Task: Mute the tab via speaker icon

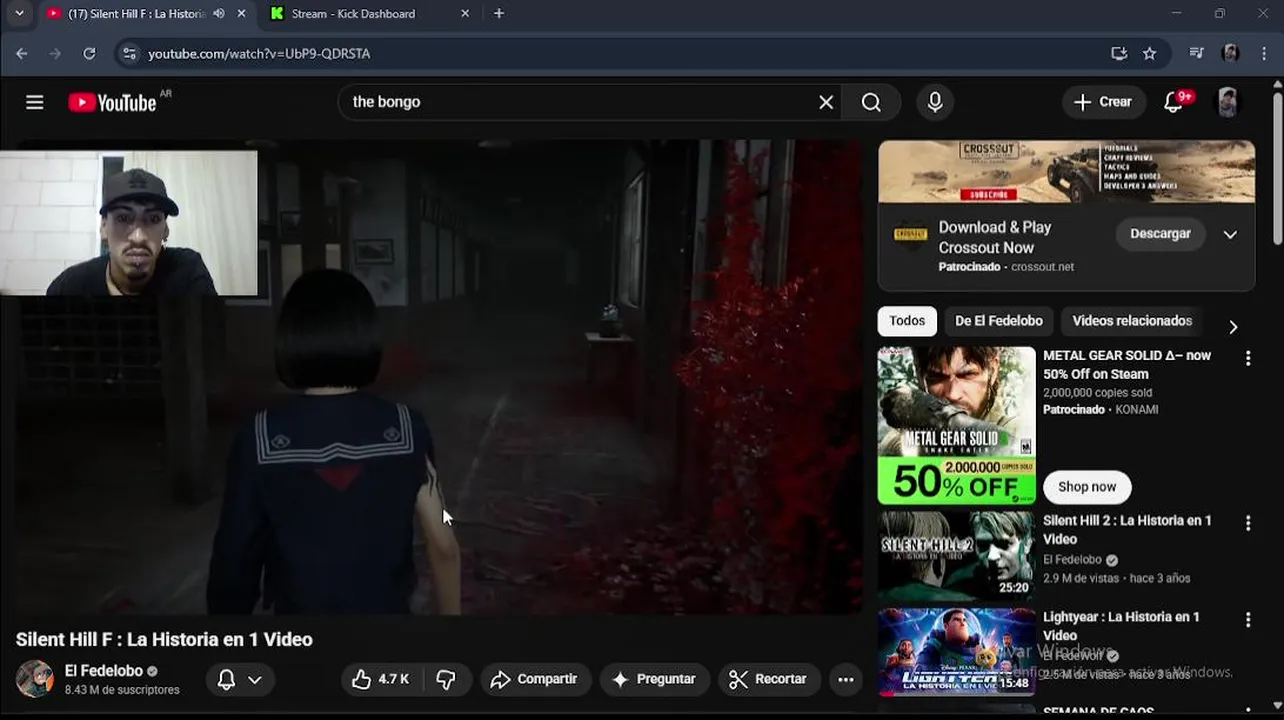Action: tap(219, 14)
